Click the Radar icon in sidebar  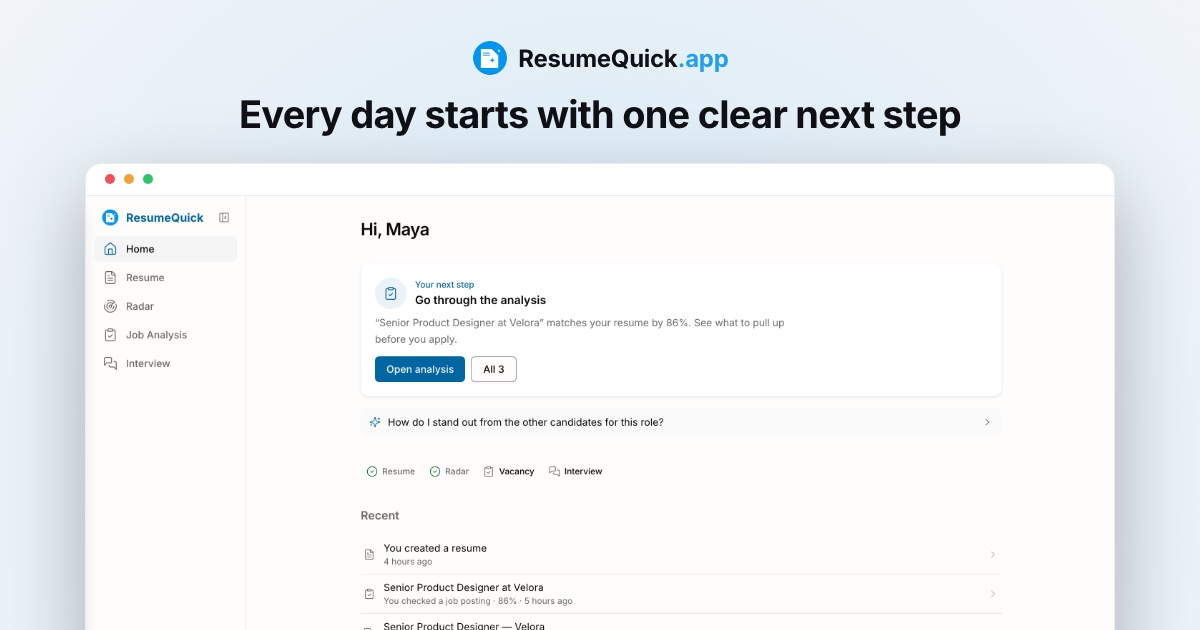coord(110,307)
